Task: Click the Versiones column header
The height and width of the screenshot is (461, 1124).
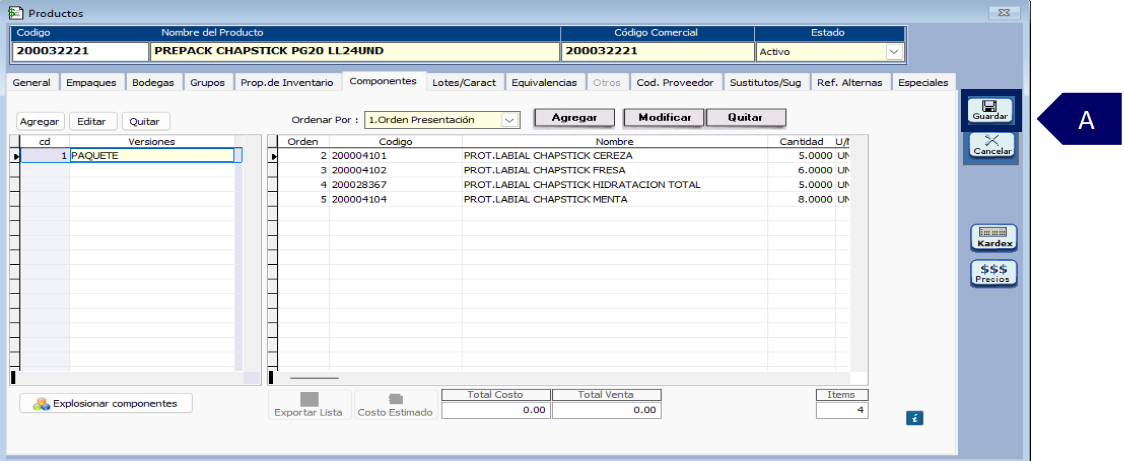Action: (152, 141)
